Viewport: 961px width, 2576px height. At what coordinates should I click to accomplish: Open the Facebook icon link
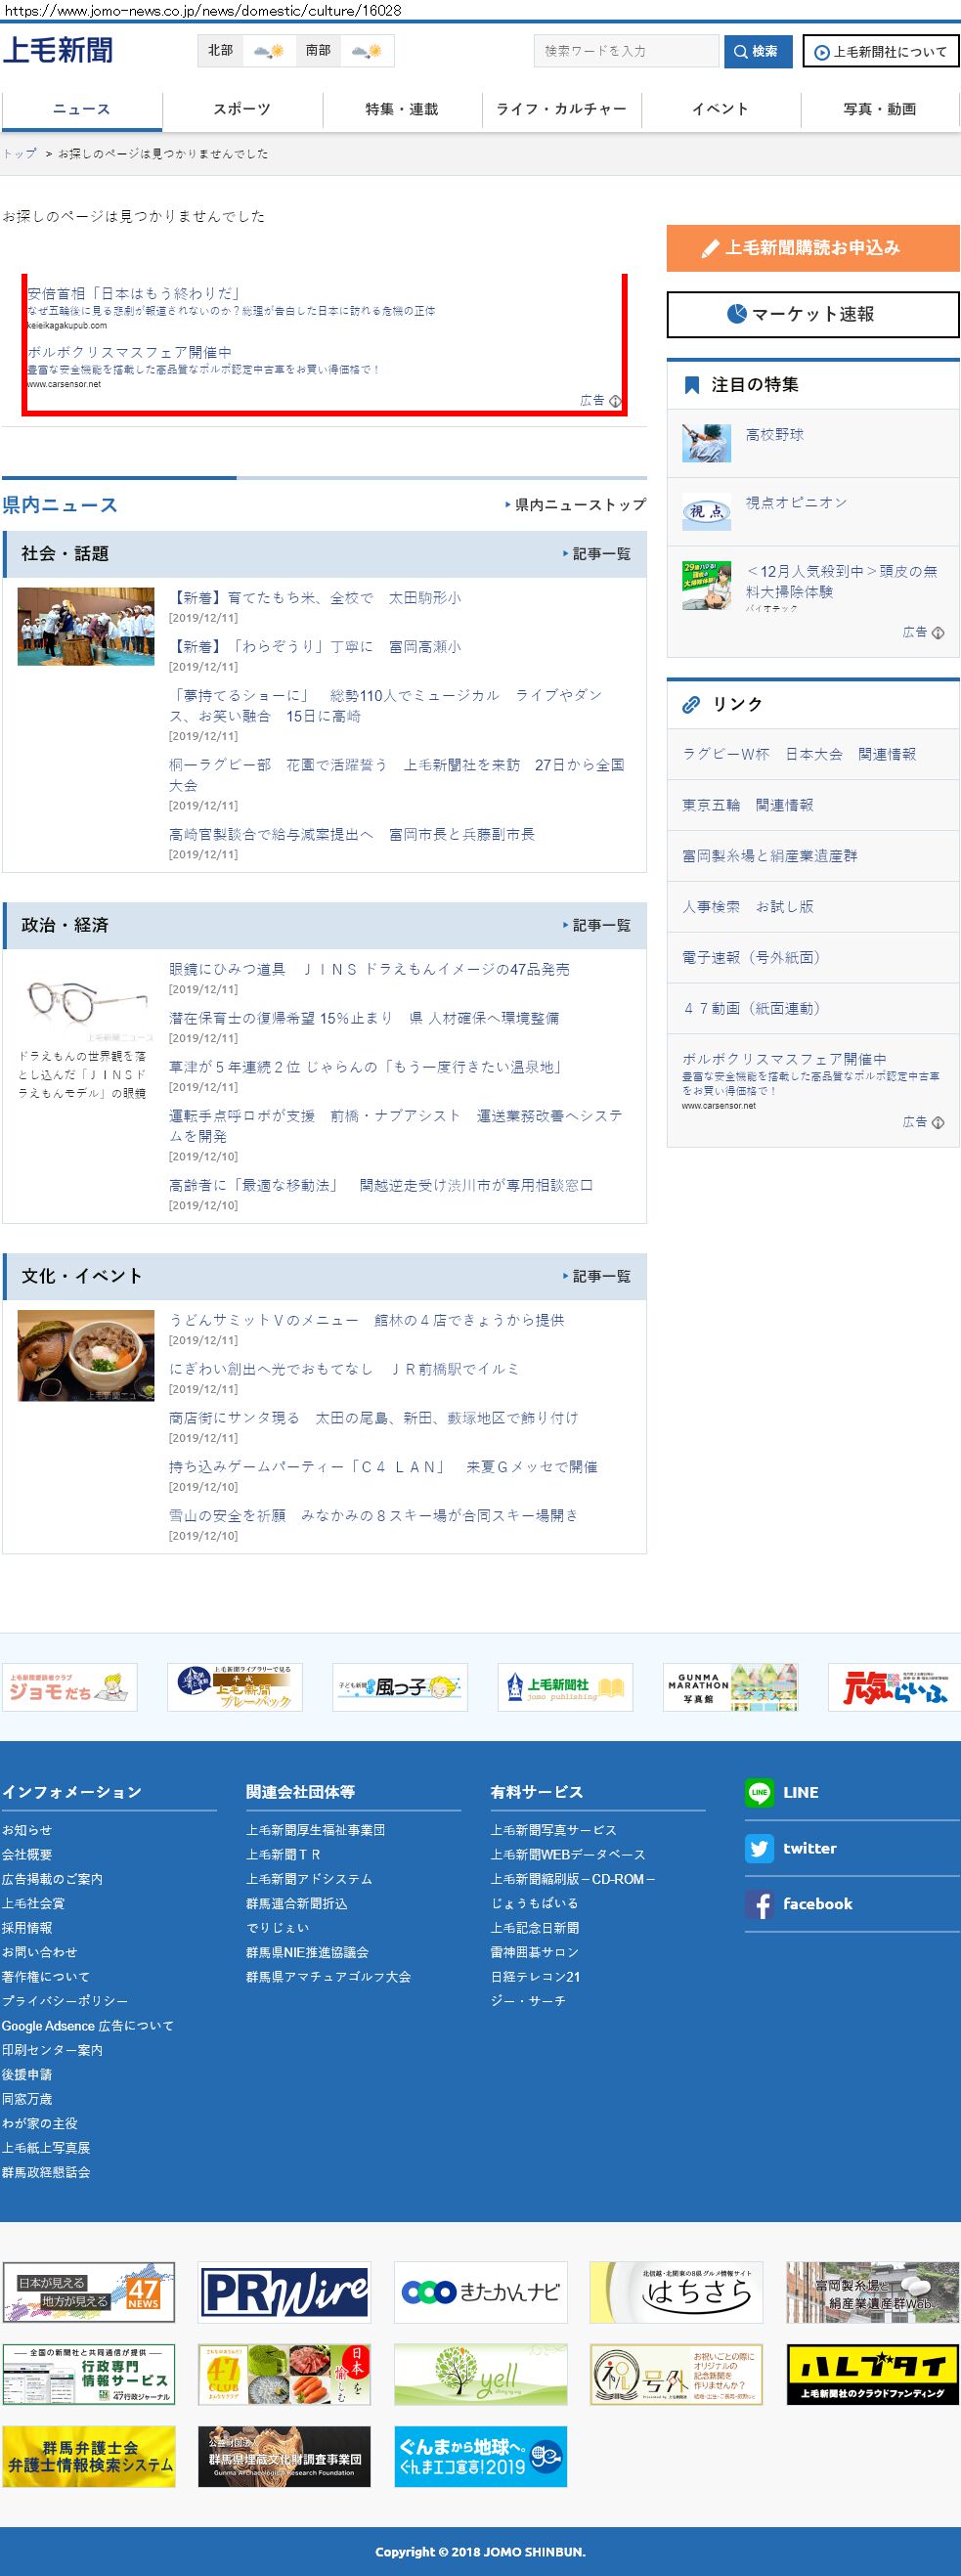pyautogui.click(x=759, y=1904)
